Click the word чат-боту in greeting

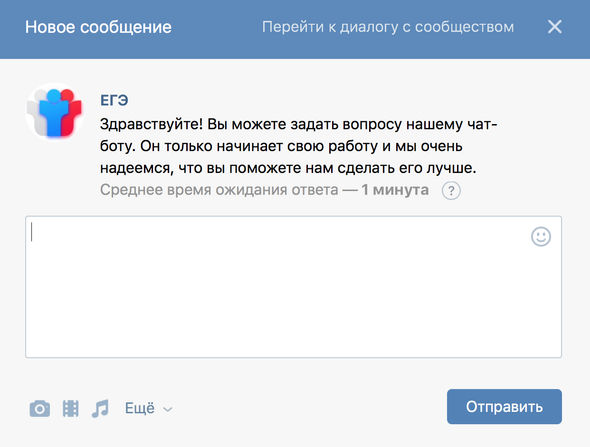tap(482, 125)
